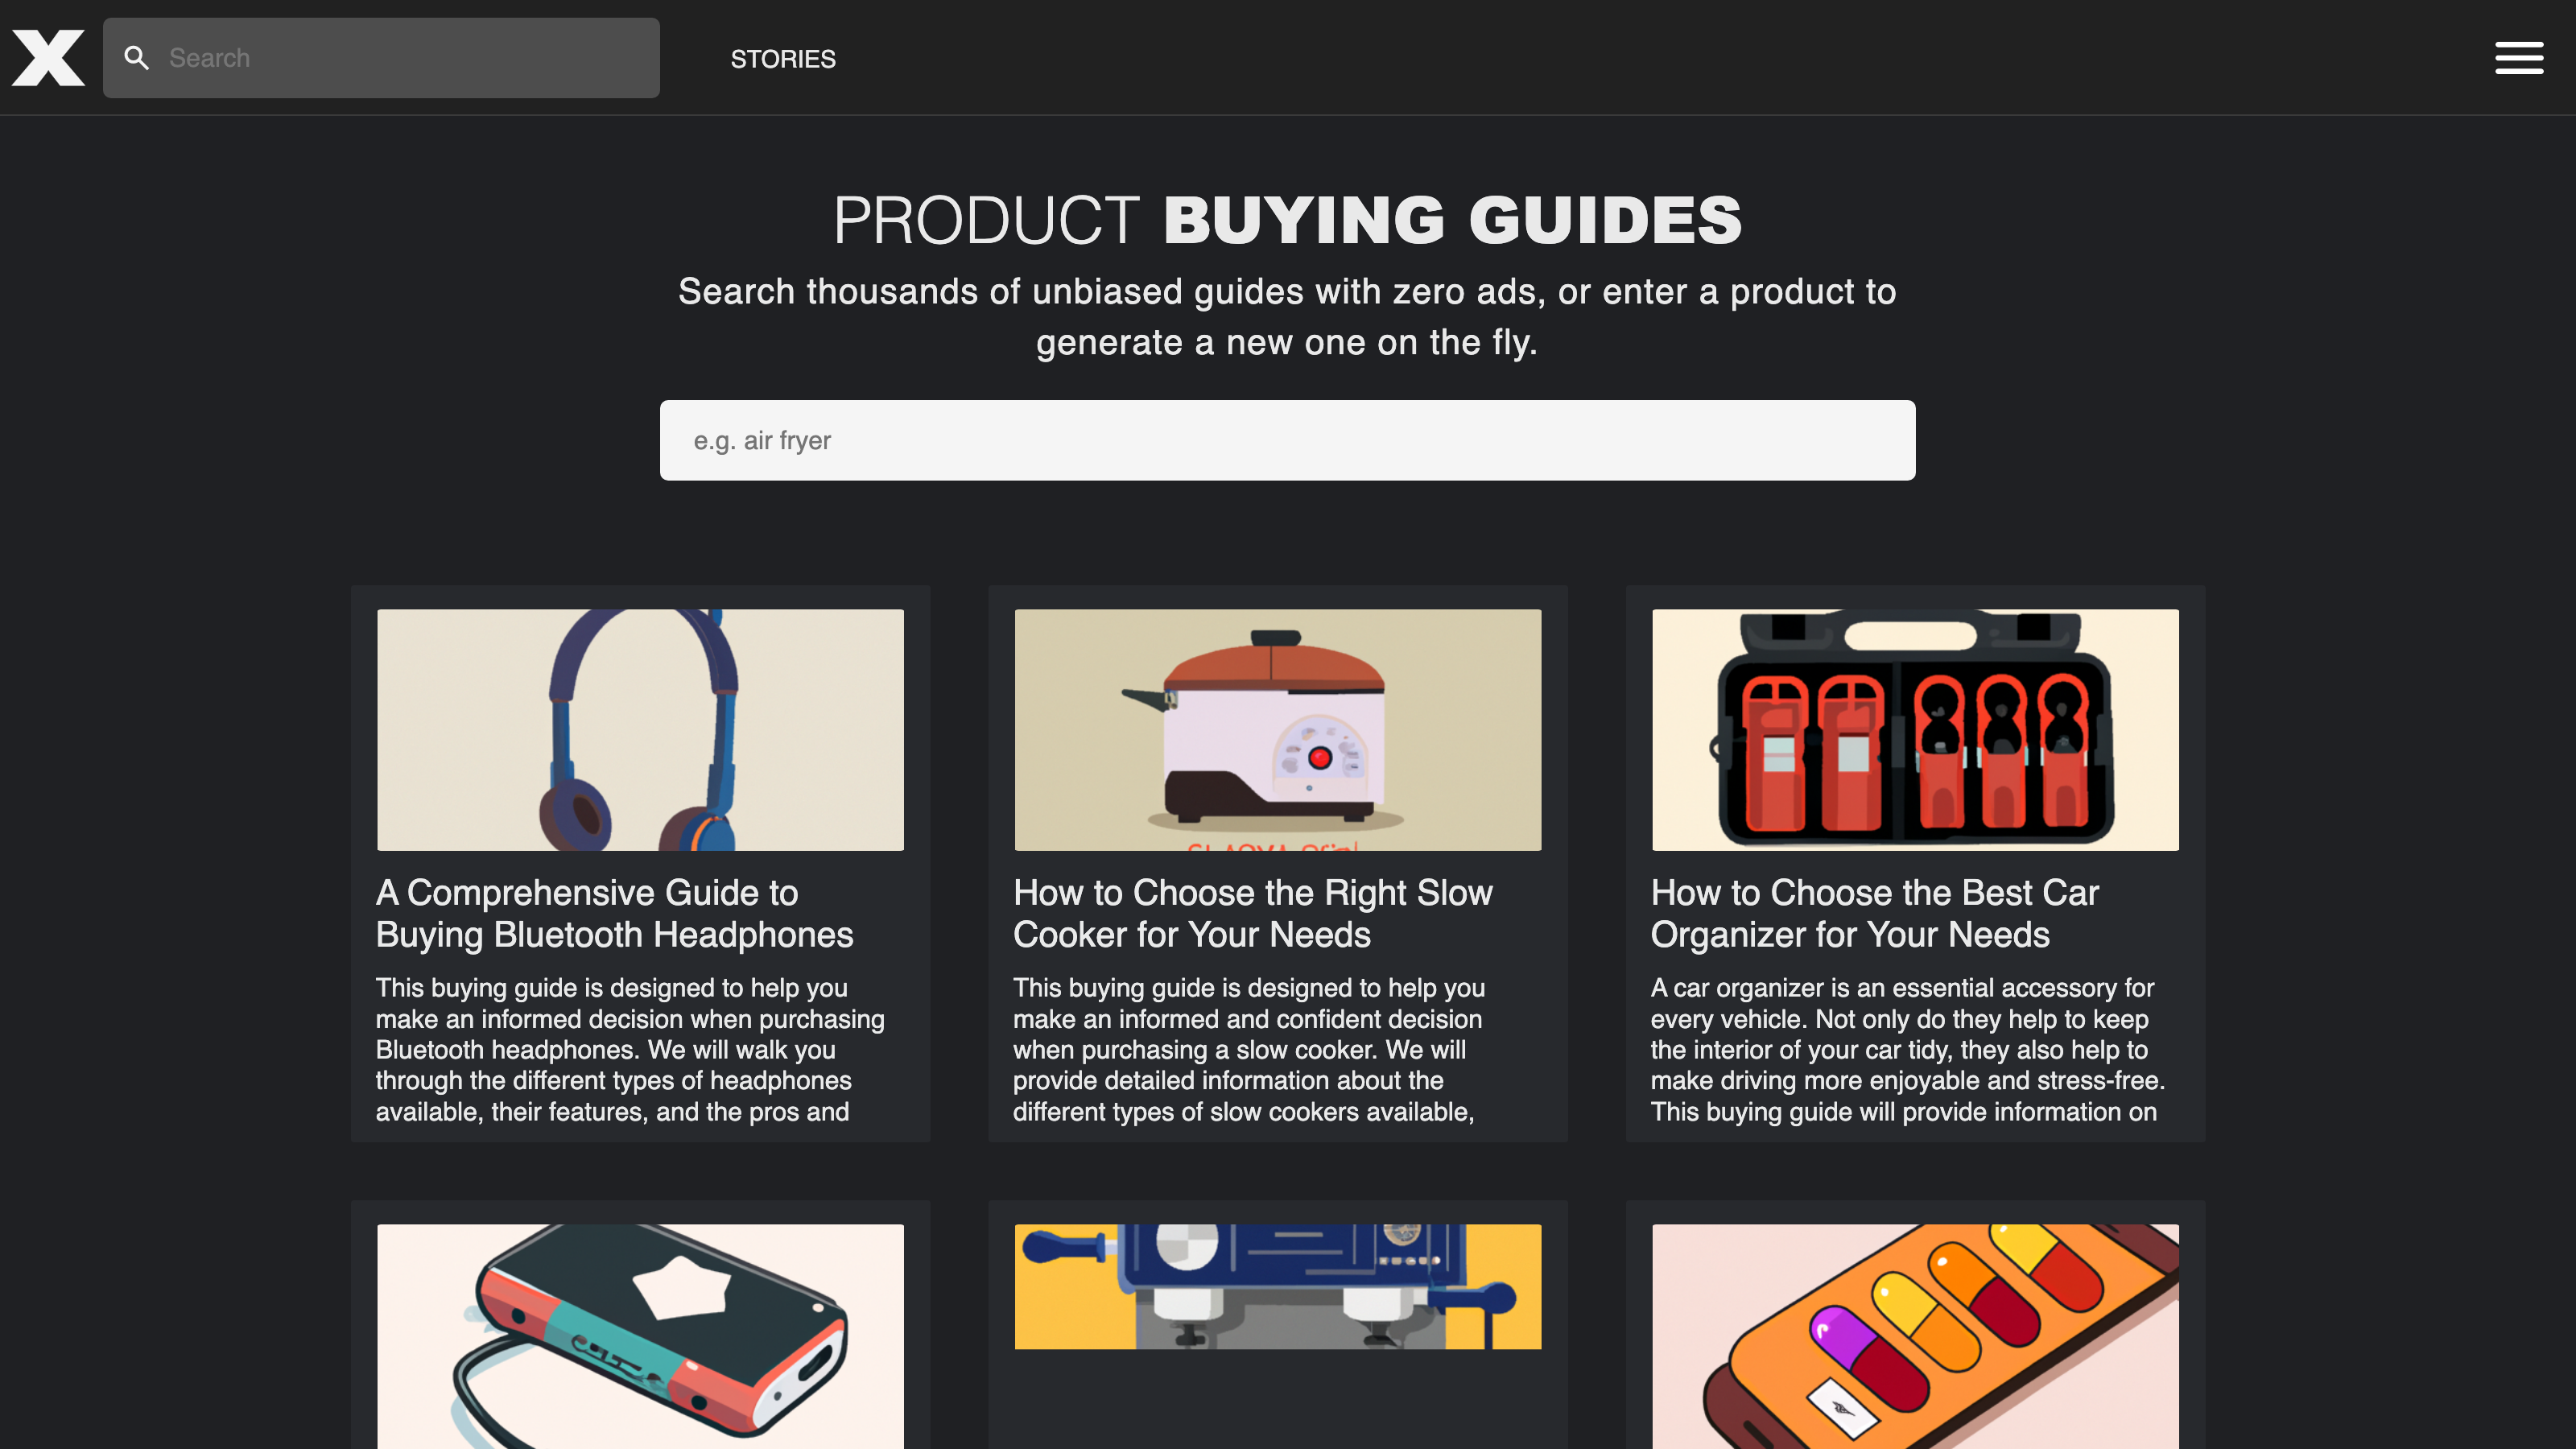Screen dimensions: 2576x1449
Task: Select the product search input field
Action: pos(1288,439)
